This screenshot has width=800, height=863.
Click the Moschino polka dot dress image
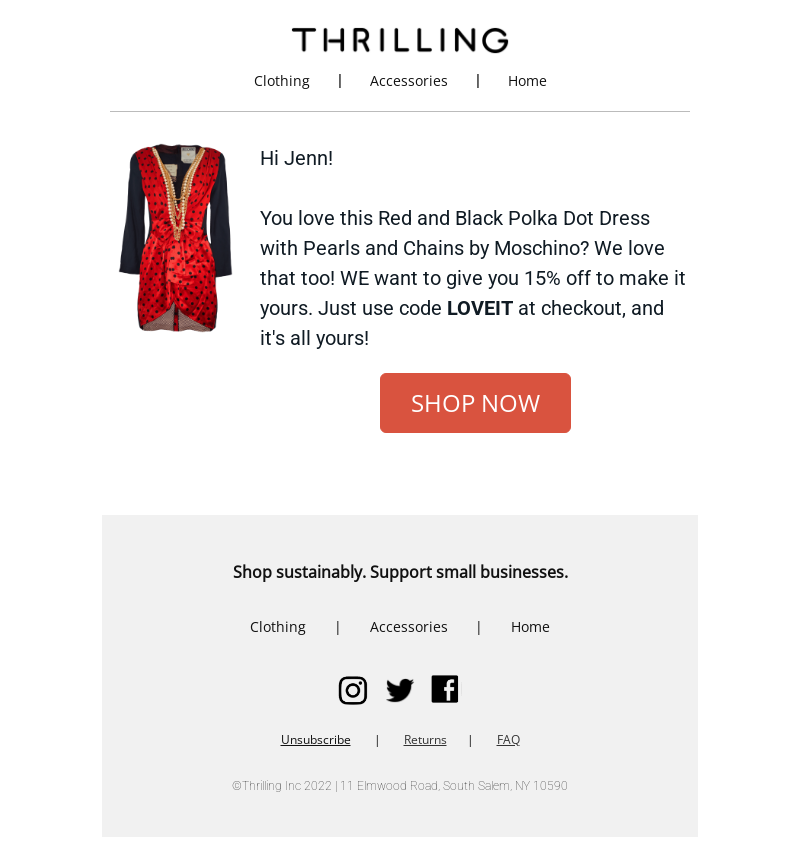tap(176, 238)
